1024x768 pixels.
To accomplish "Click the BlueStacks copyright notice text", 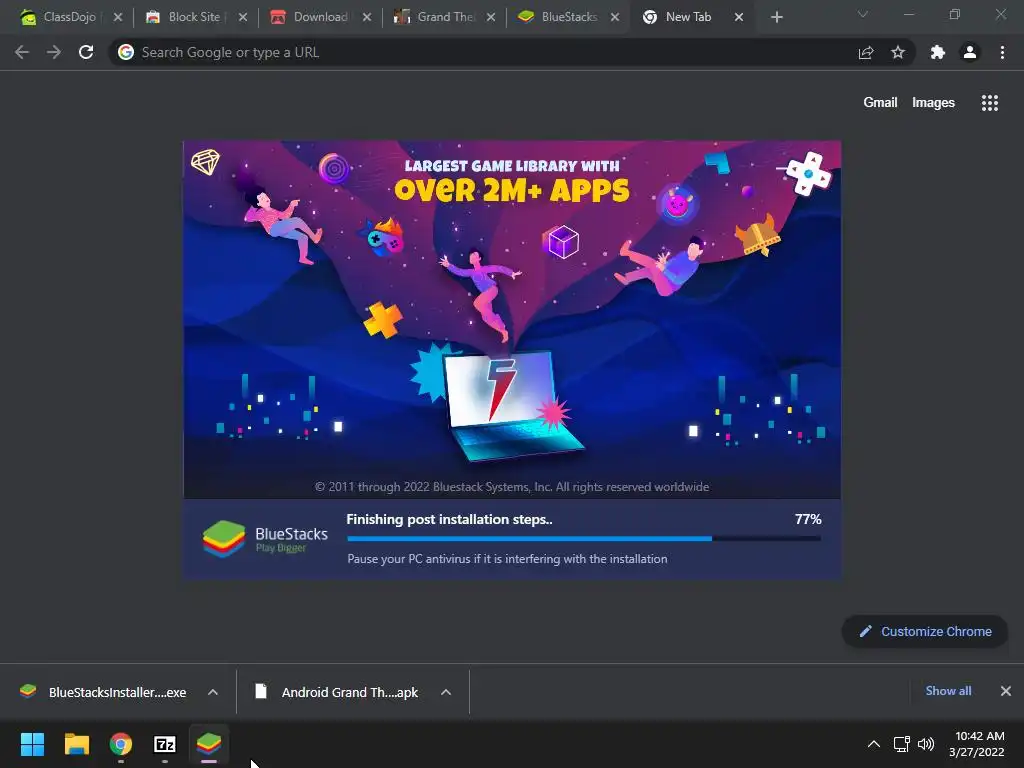I will (512, 487).
